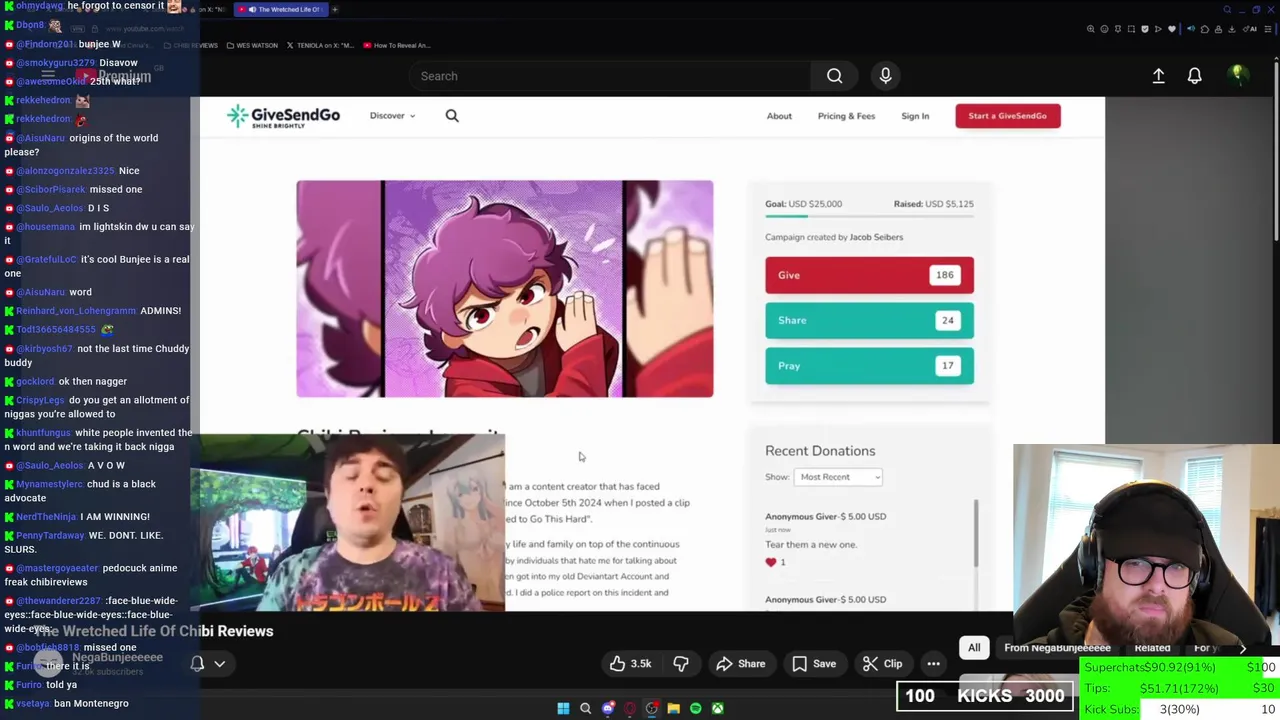Open the WES WATSON bookmark folder
The width and height of the screenshot is (1280, 720).
click(x=252, y=45)
